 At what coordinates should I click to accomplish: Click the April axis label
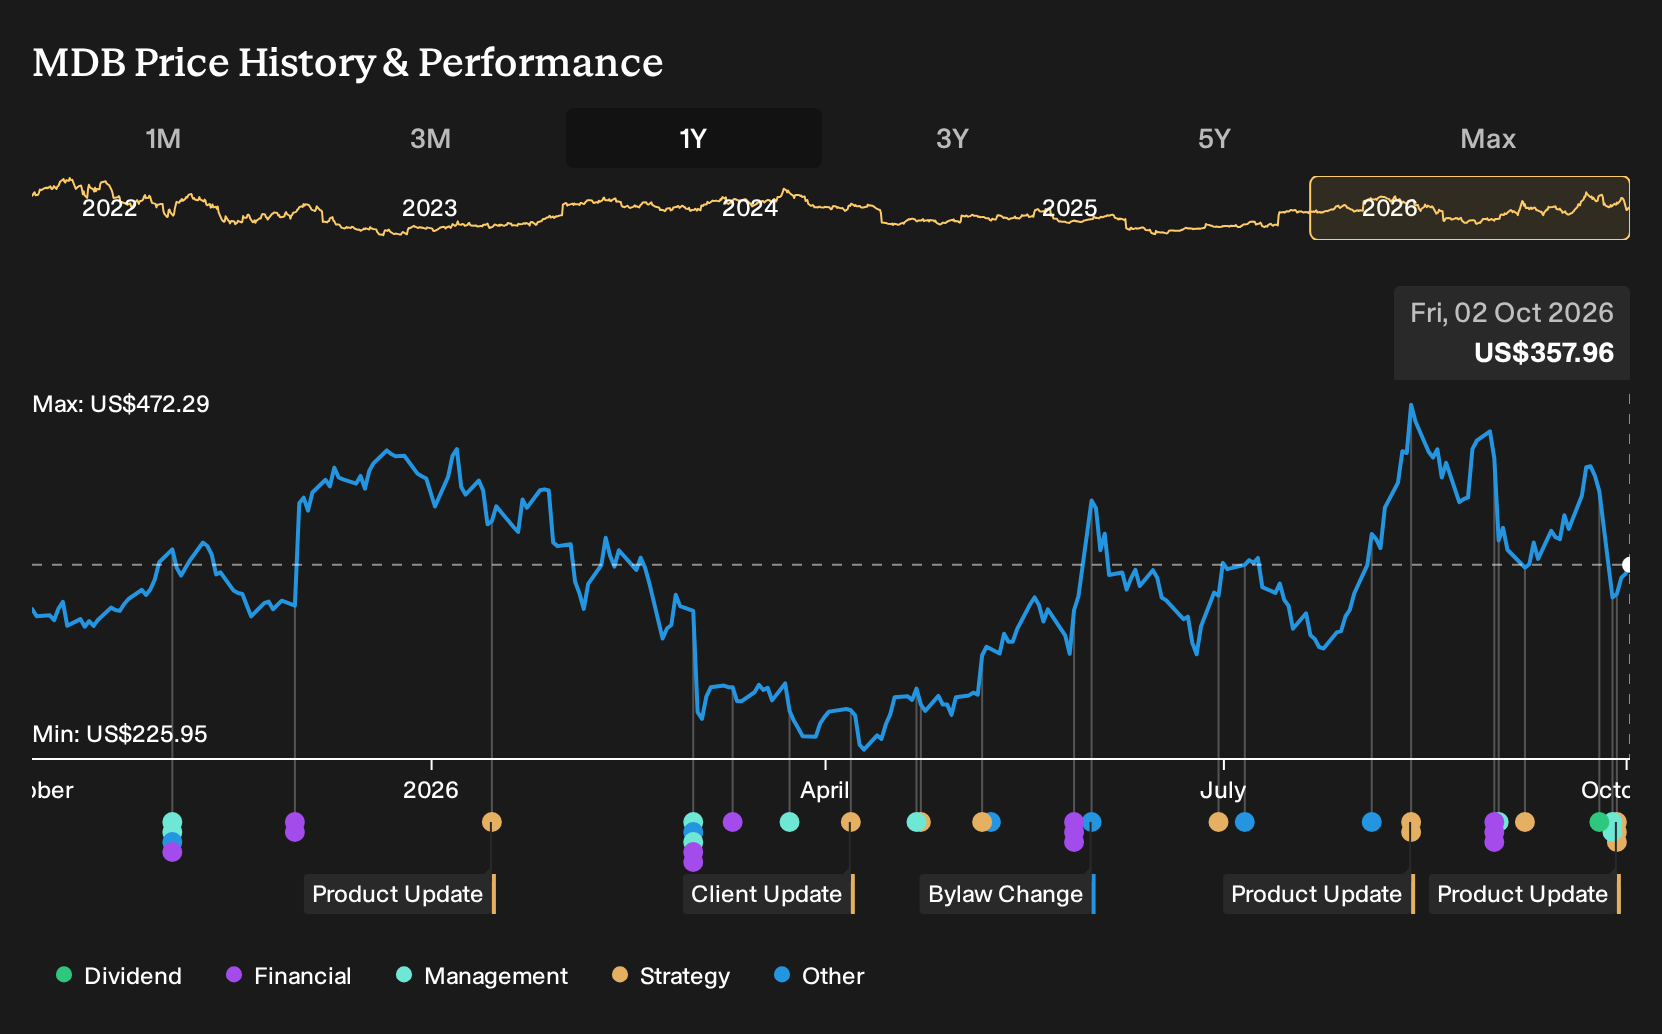[x=825, y=790]
